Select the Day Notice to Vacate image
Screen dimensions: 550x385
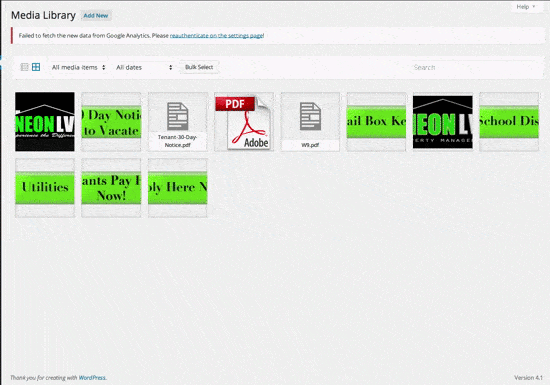pos(111,122)
